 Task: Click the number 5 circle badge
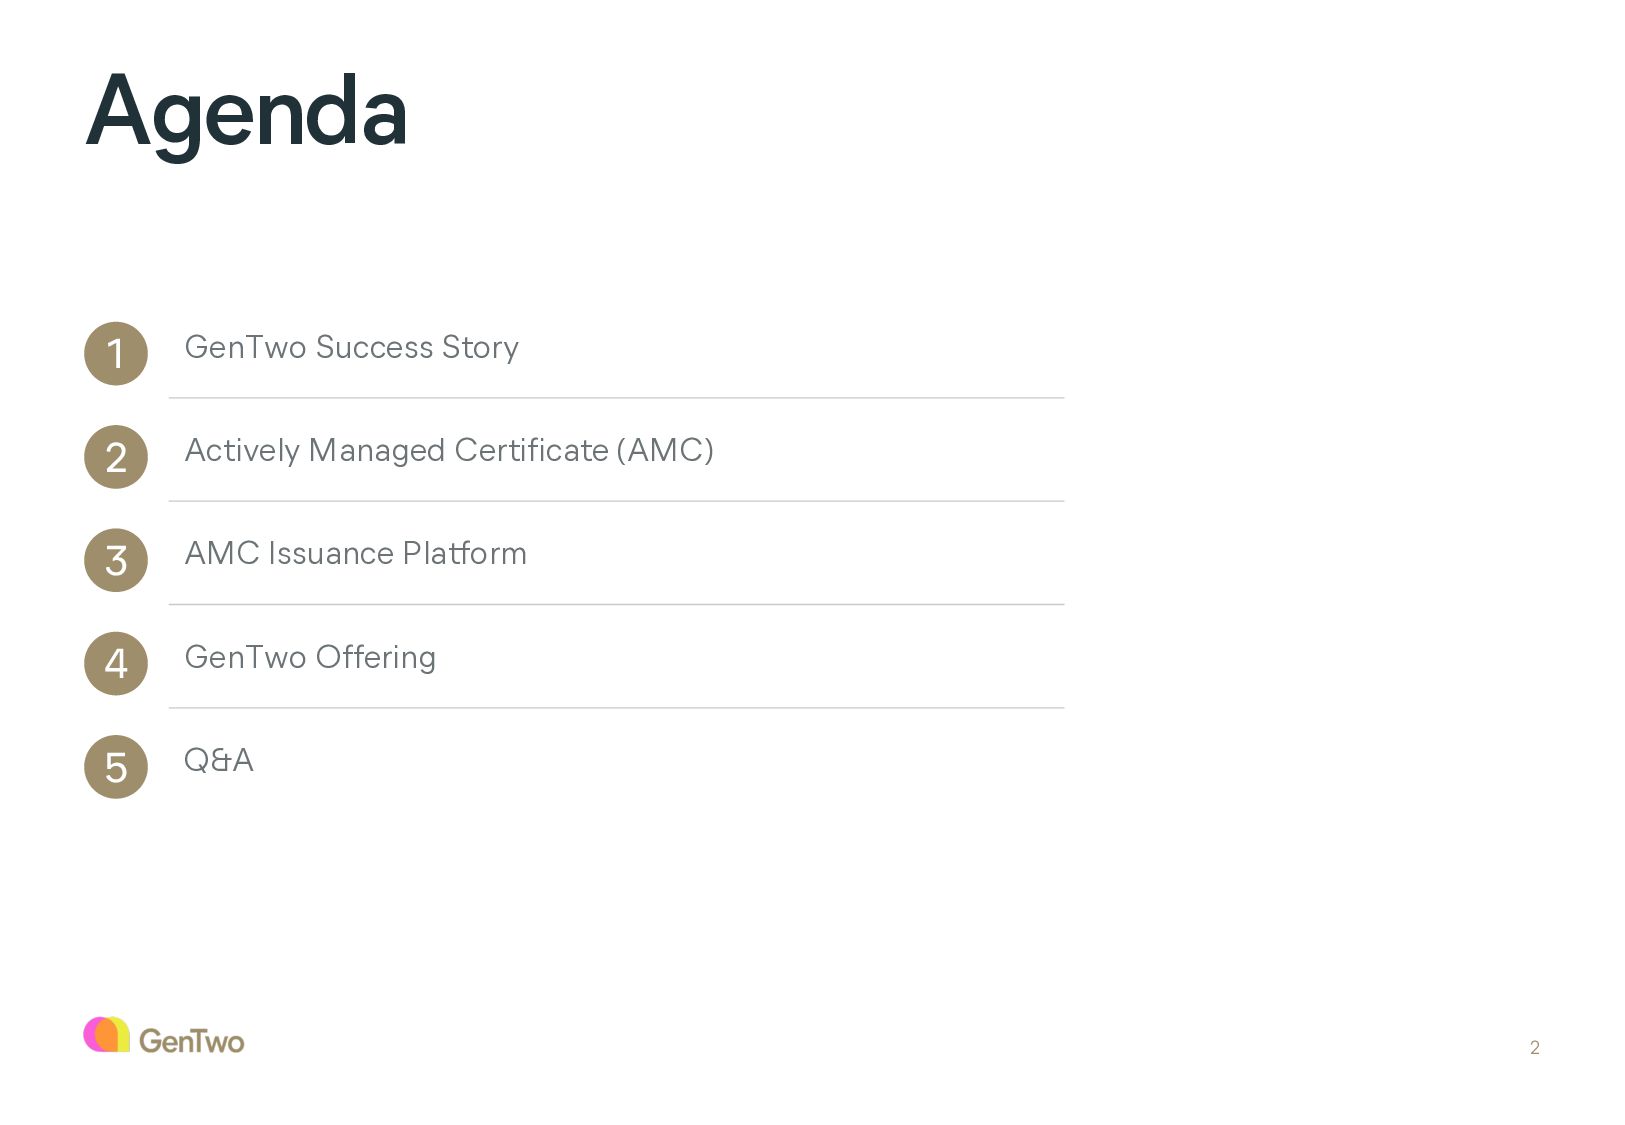tap(116, 767)
